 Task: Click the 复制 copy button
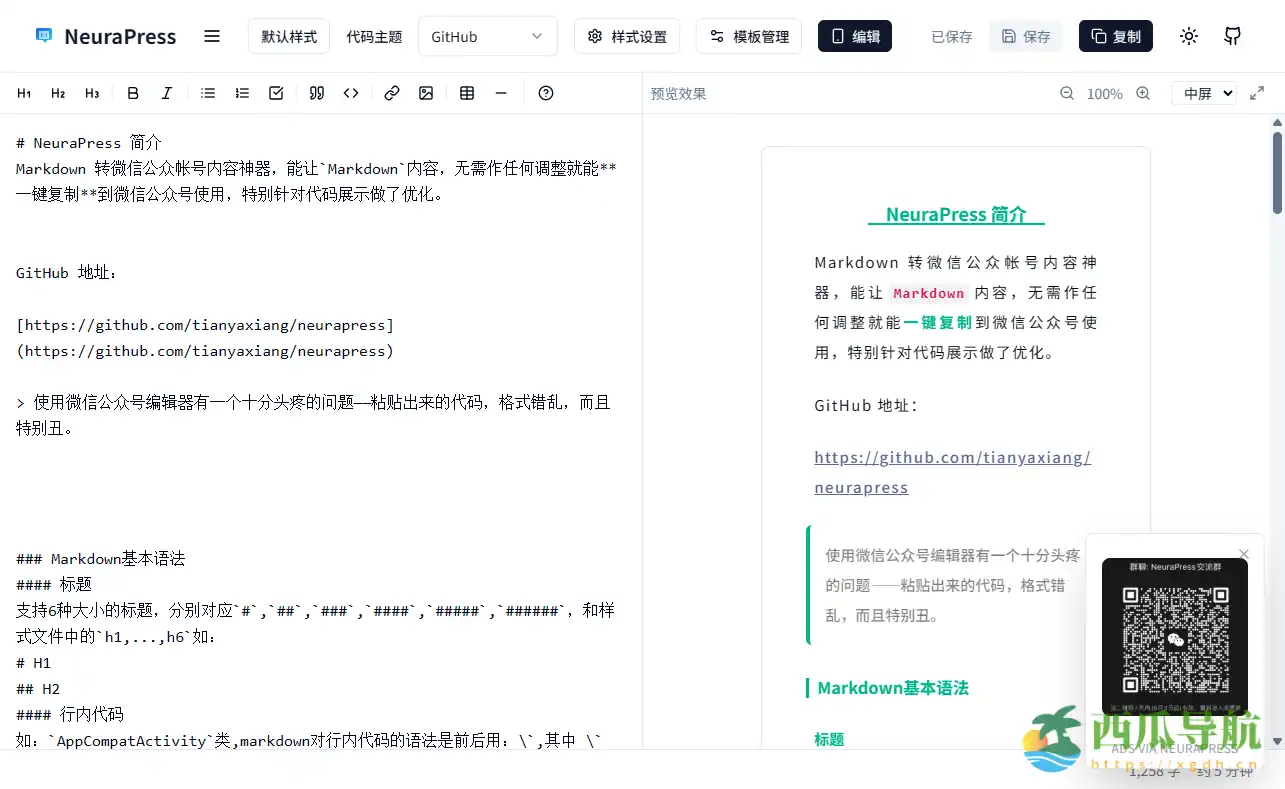coord(1115,35)
